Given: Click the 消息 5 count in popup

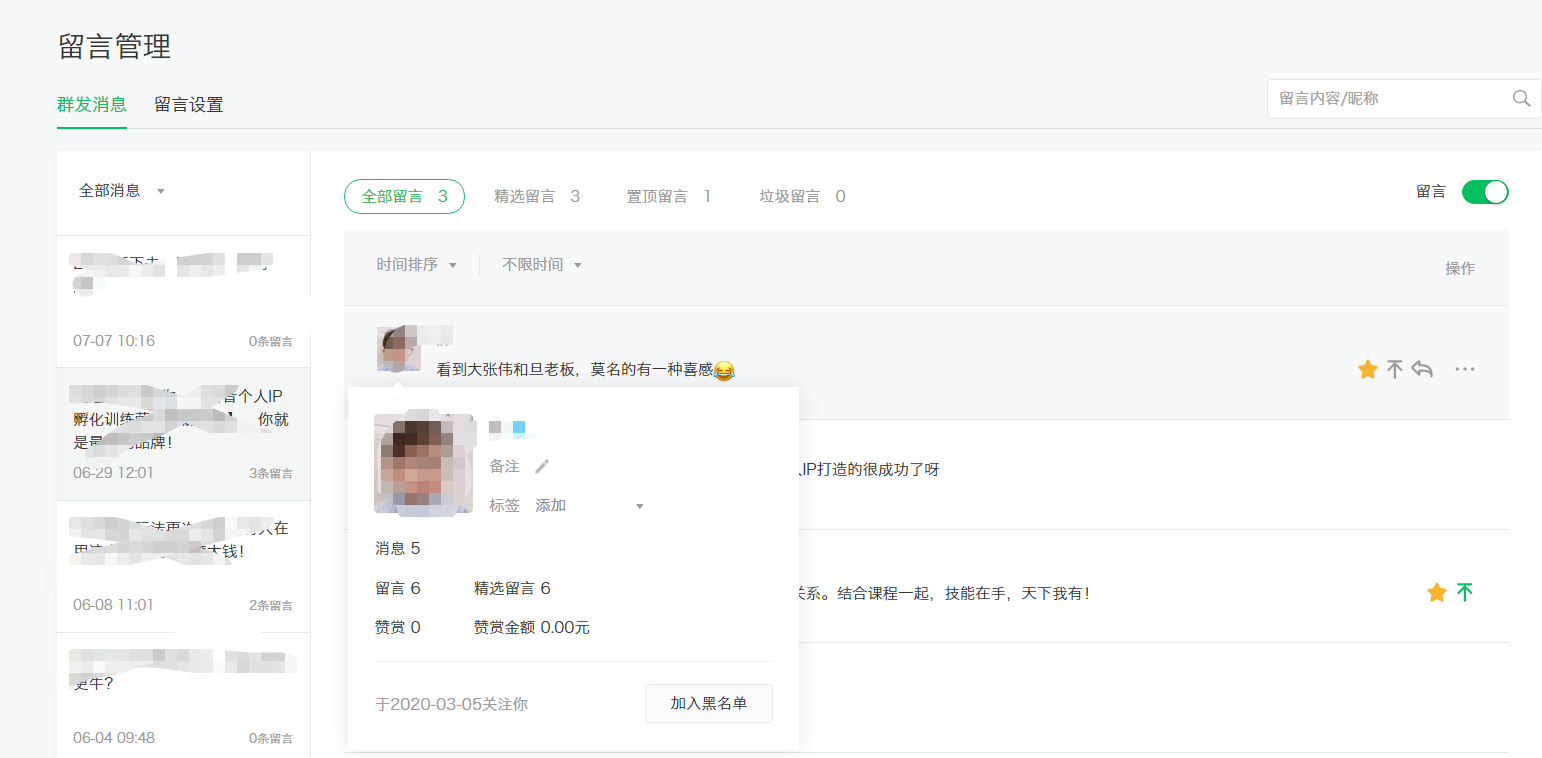Looking at the screenshot, I should click(x=398, y=548).
